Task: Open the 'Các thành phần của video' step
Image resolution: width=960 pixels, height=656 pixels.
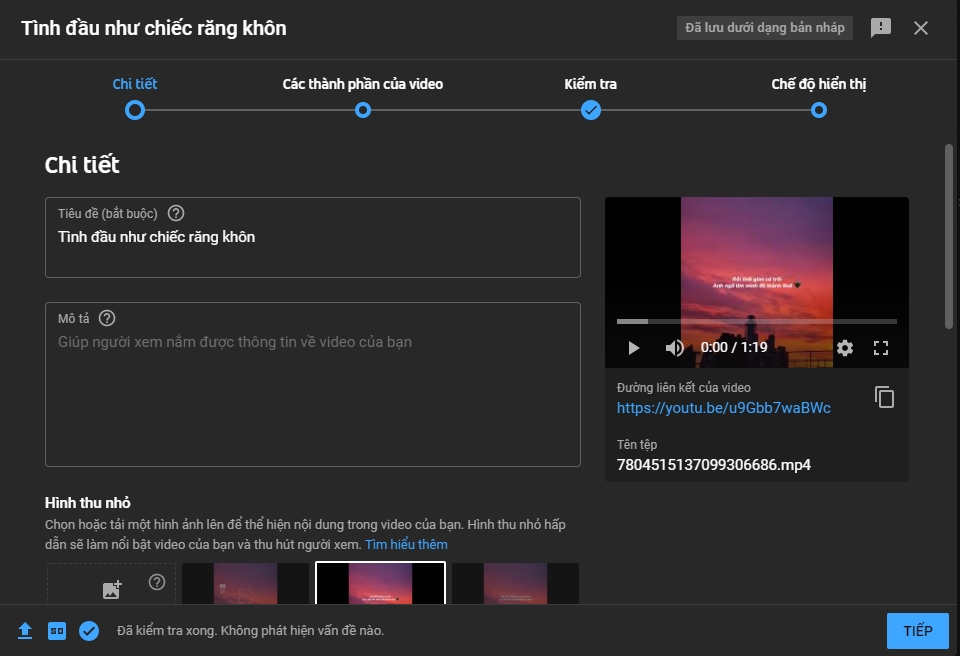Action: click(363, 110)
